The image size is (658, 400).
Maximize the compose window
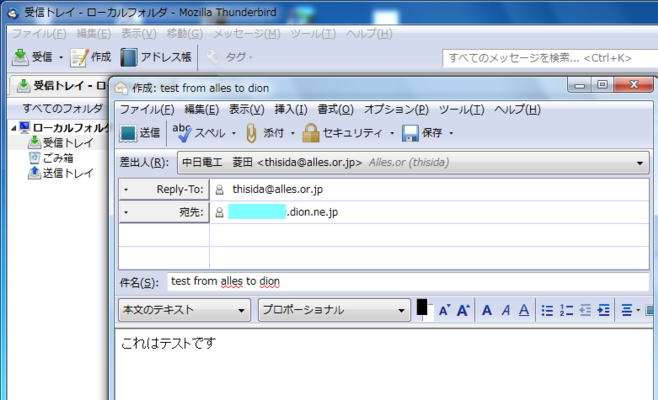pos(602,85)
